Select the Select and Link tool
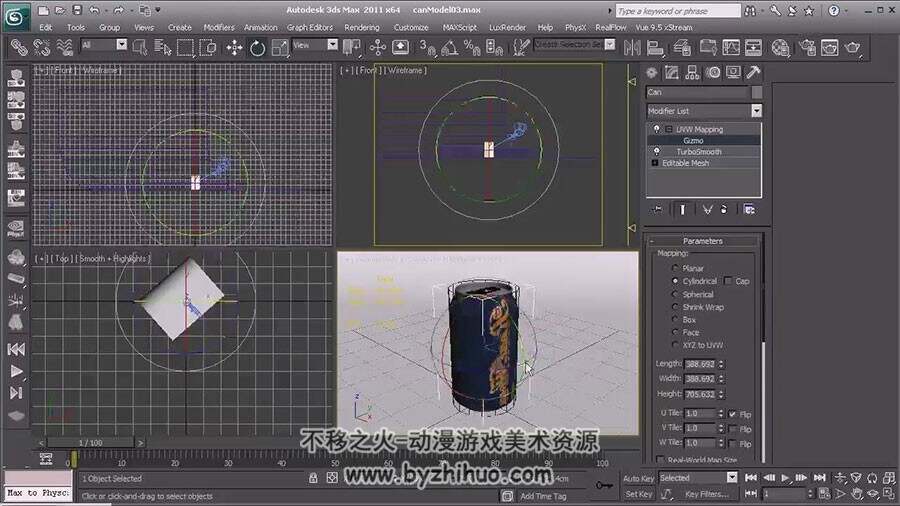 point(19,48)
